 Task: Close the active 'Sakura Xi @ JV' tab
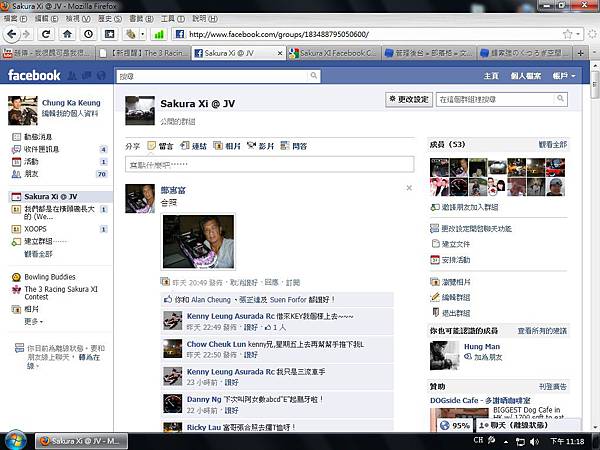pos(280,53)
